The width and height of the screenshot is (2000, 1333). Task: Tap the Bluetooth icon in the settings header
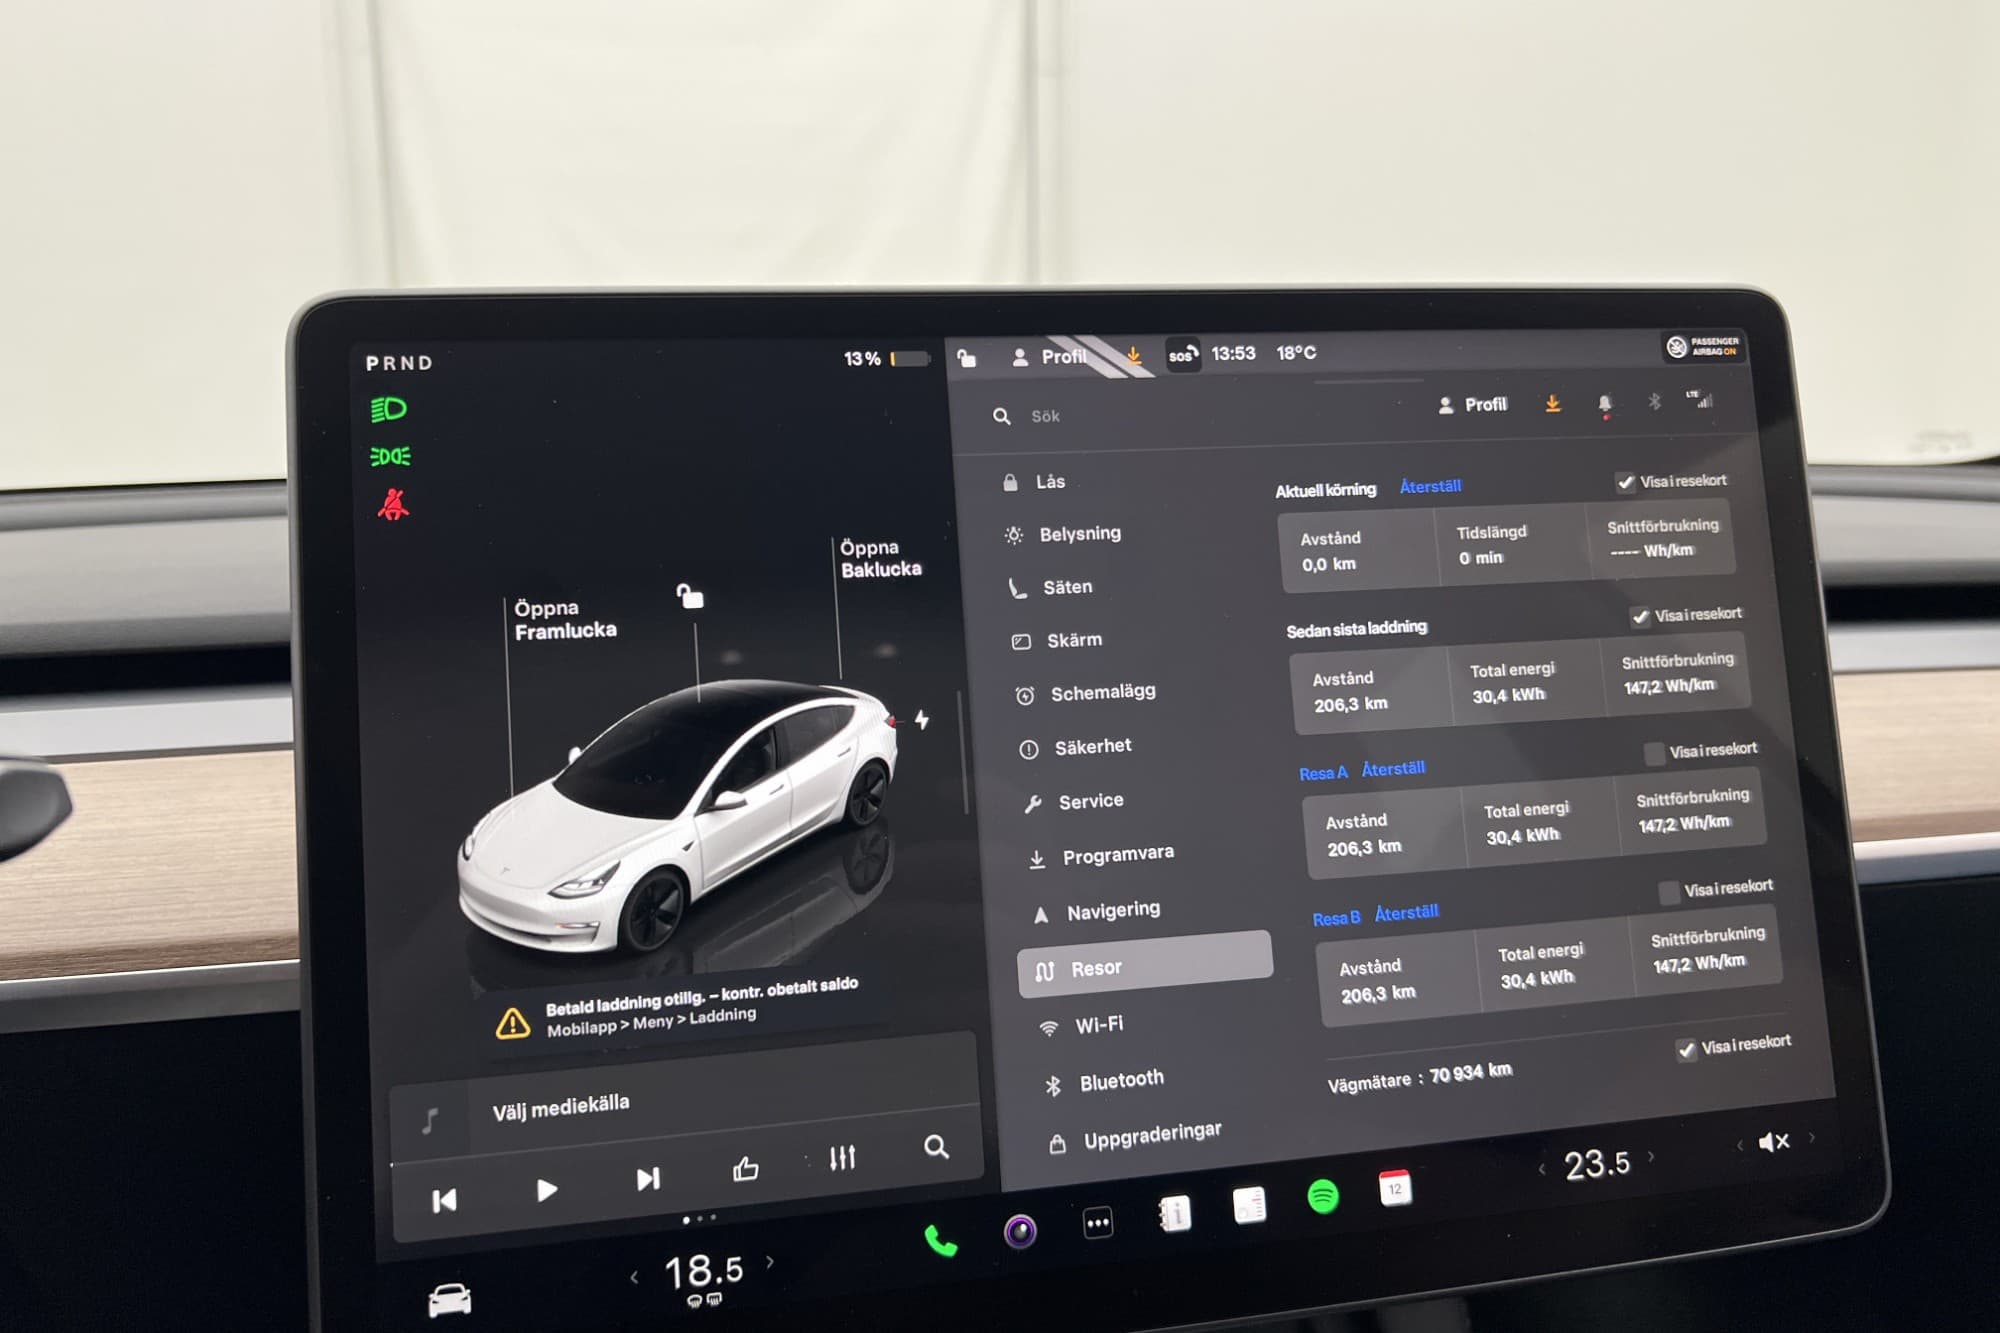1654,401
